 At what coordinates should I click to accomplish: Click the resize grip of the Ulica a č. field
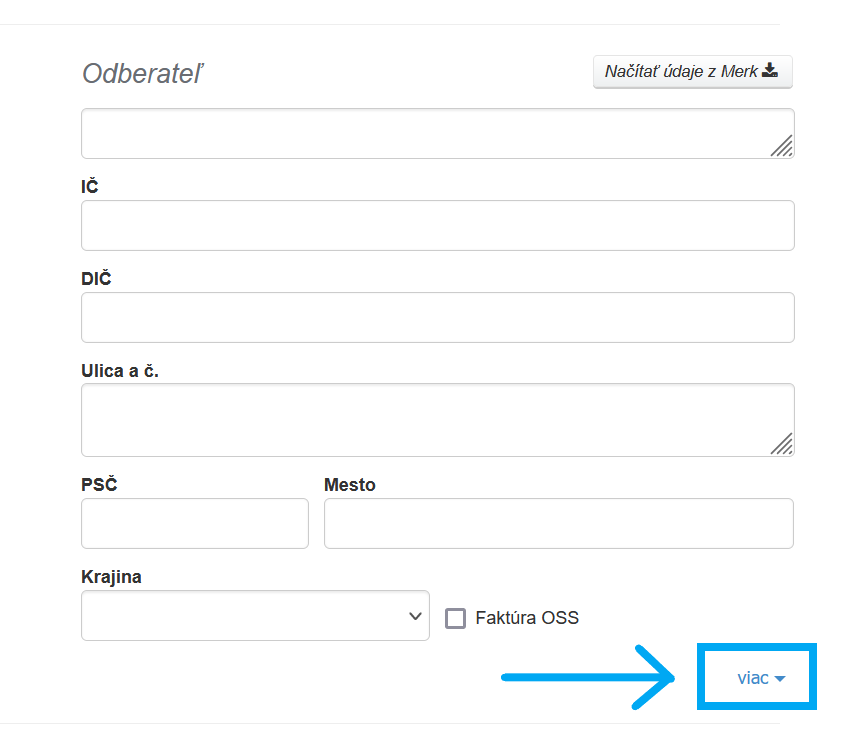pos(782,444)
